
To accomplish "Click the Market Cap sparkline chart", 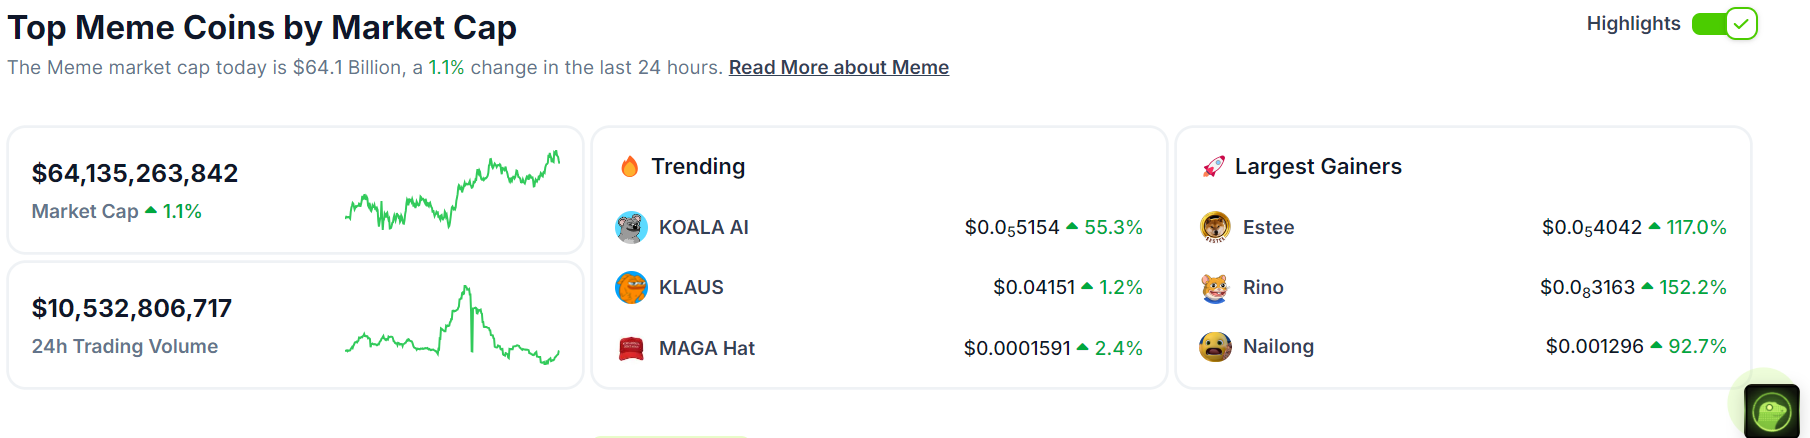I will pos(452,190).
